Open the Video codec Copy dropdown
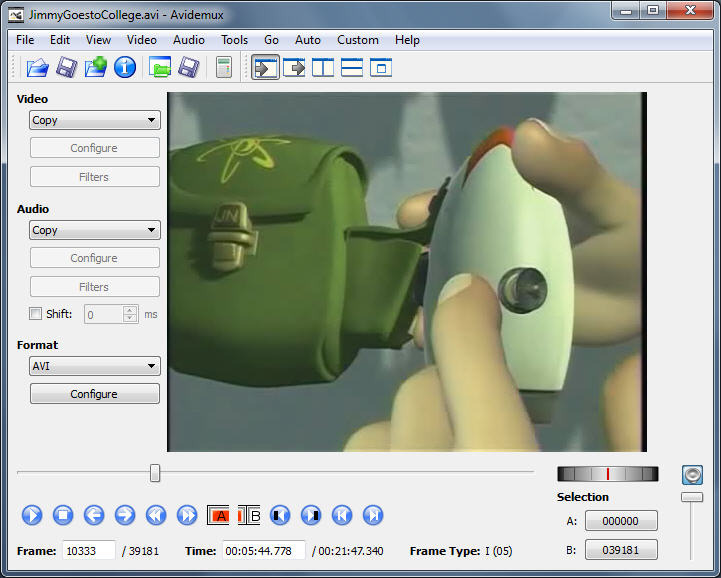Screen dimensions: 721x578 (95, 120)
